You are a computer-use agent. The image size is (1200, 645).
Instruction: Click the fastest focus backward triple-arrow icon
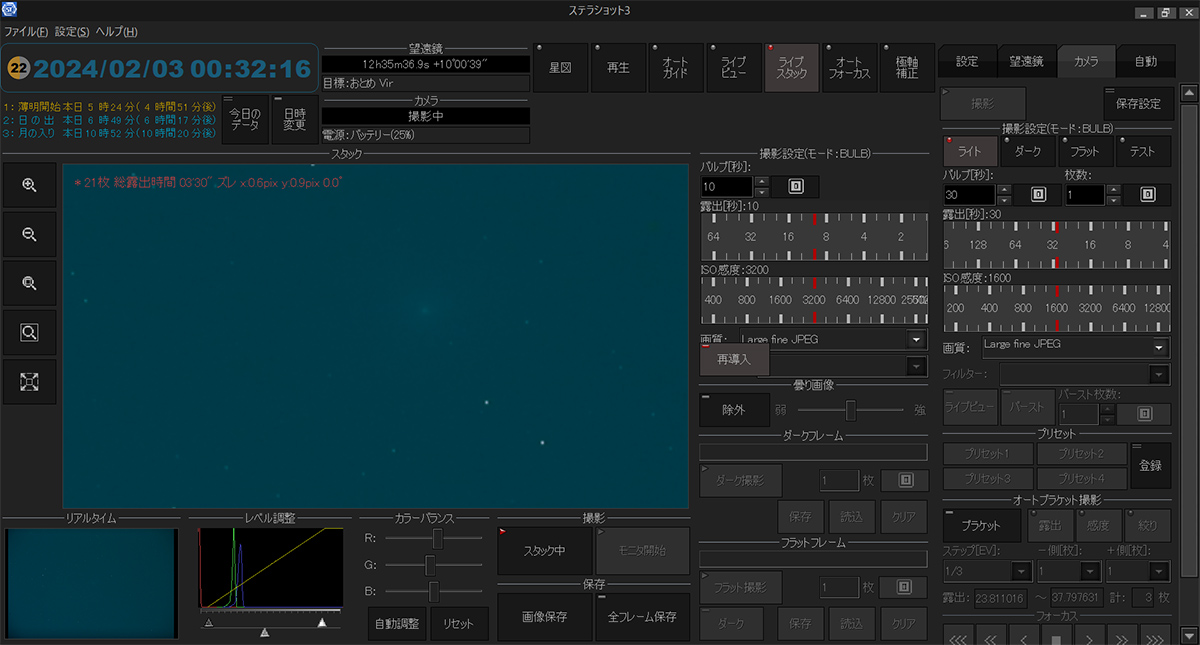pyautogui.click(x=958, y=636)
